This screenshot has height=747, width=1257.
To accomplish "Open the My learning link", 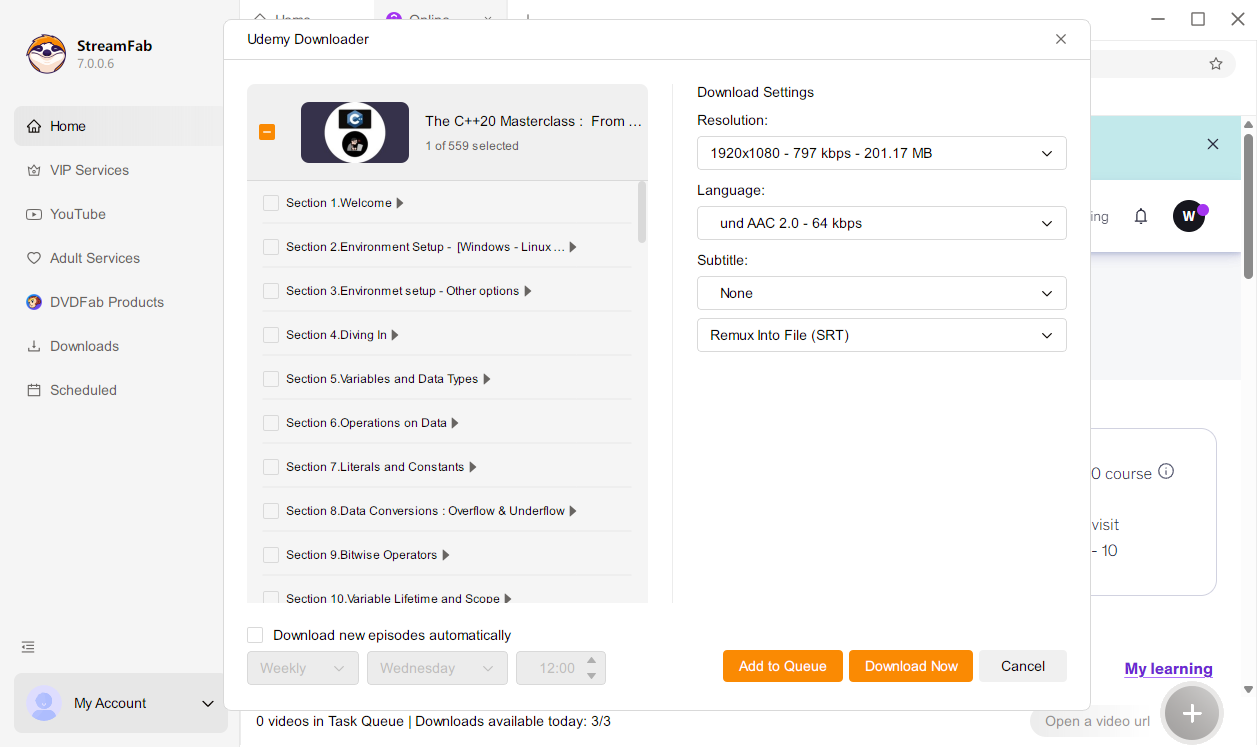I will click(1168, 668).
